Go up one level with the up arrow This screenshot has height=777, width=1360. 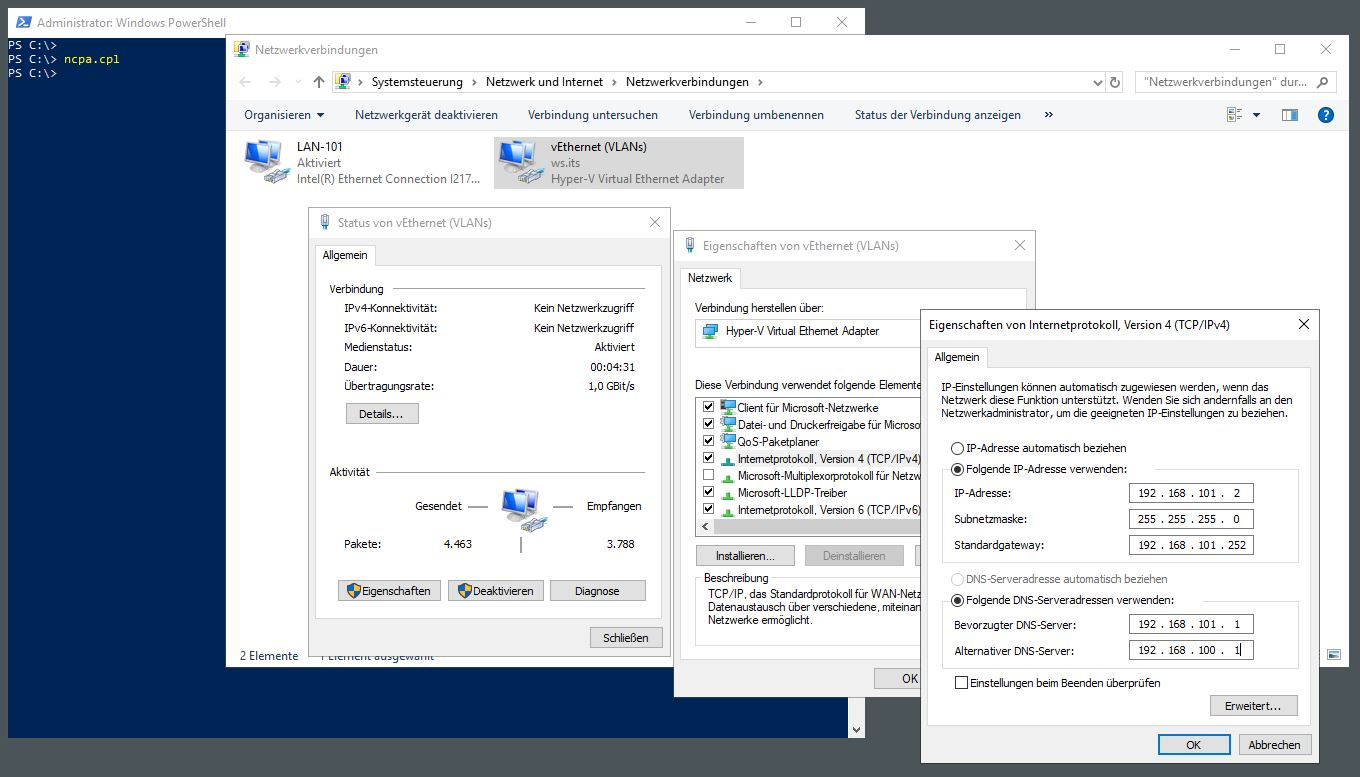(x=319, y=82)
